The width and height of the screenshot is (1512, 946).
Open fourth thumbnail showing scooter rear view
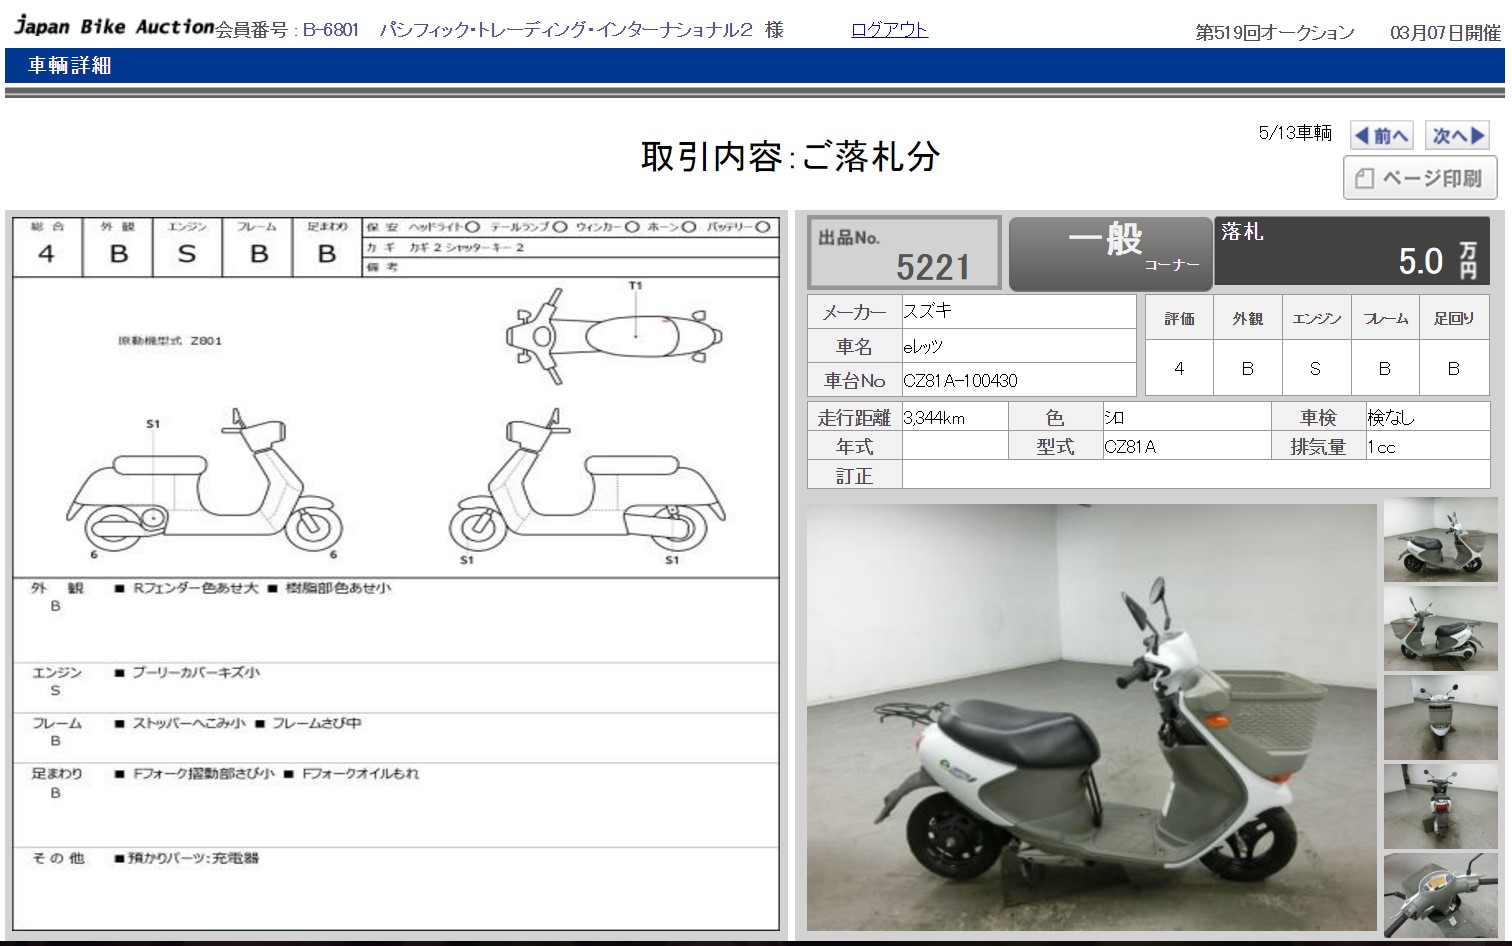tap(1440, 806)
